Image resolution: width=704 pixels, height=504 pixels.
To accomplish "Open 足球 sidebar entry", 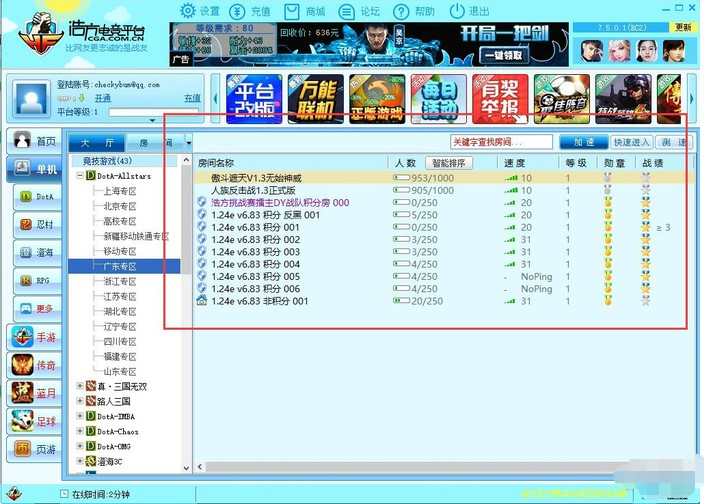I will pyautogui.click(x=35, y=421).
